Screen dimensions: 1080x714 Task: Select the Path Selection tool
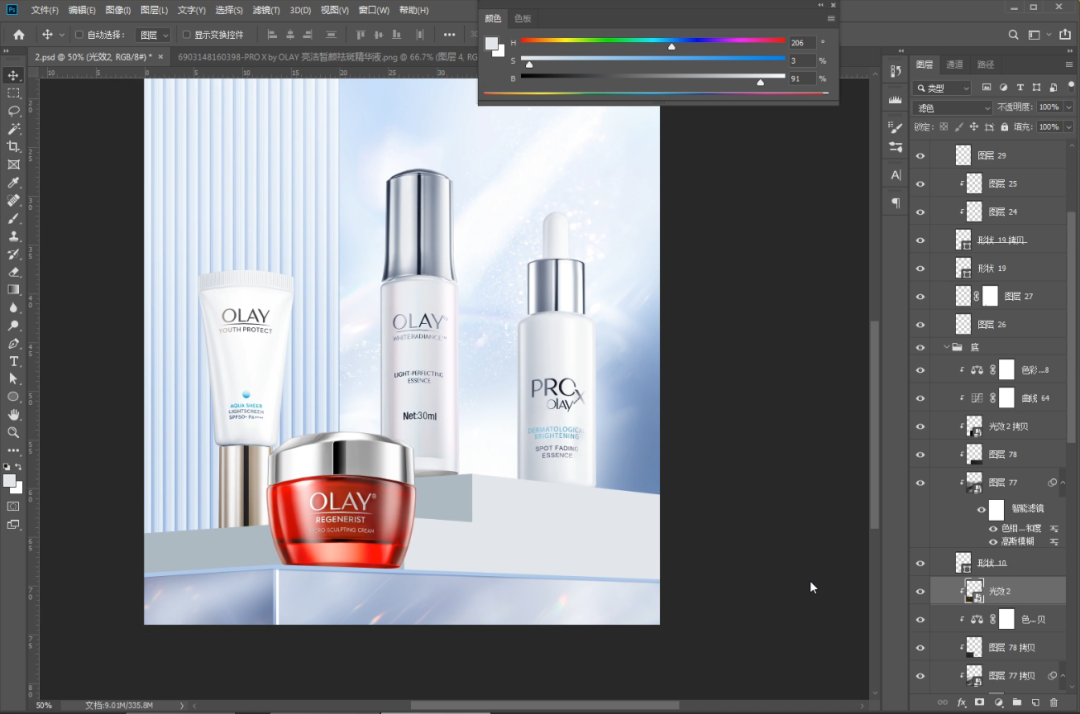13,379
